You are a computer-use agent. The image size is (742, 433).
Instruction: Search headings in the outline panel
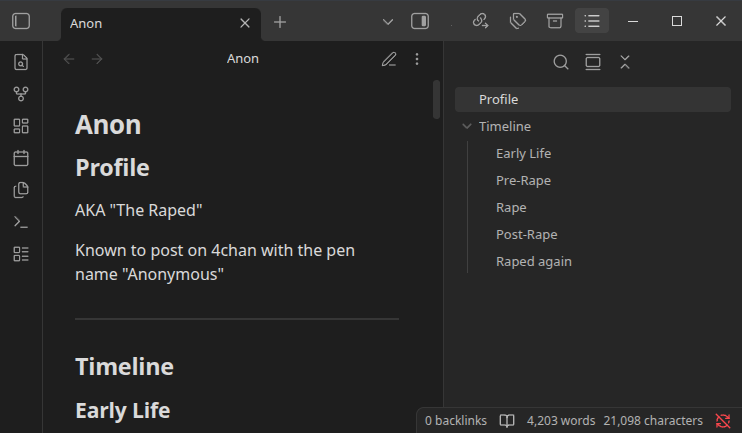click(x=561, y=62)
